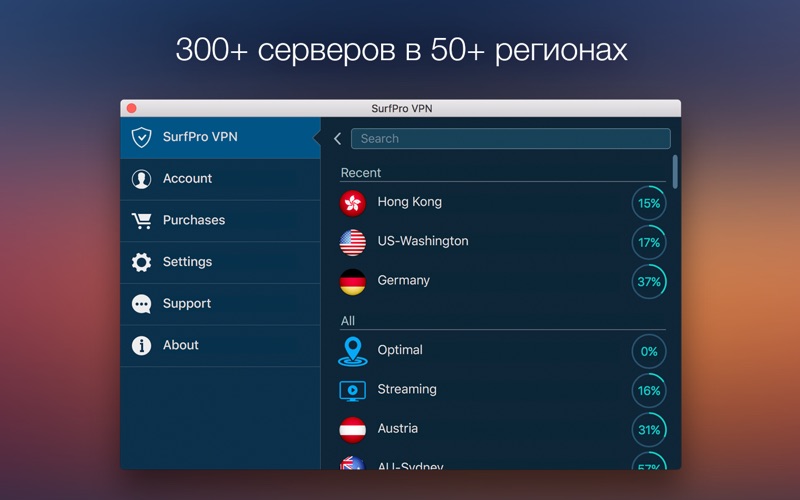The height and width of the screenshot is (500, 800).
Task: Choose the Streaming server option
Action: pyautogui.click(x=503, y=390)
